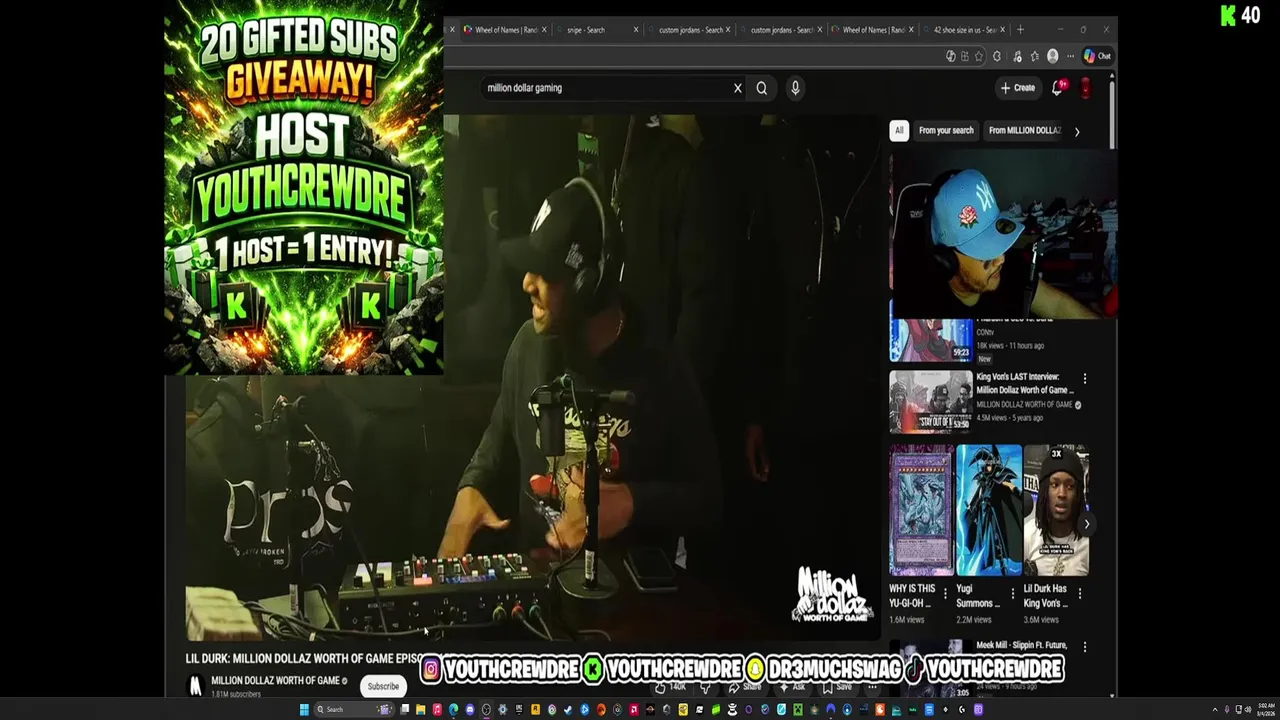Open the channel avatar below the video

click(196, 686)
